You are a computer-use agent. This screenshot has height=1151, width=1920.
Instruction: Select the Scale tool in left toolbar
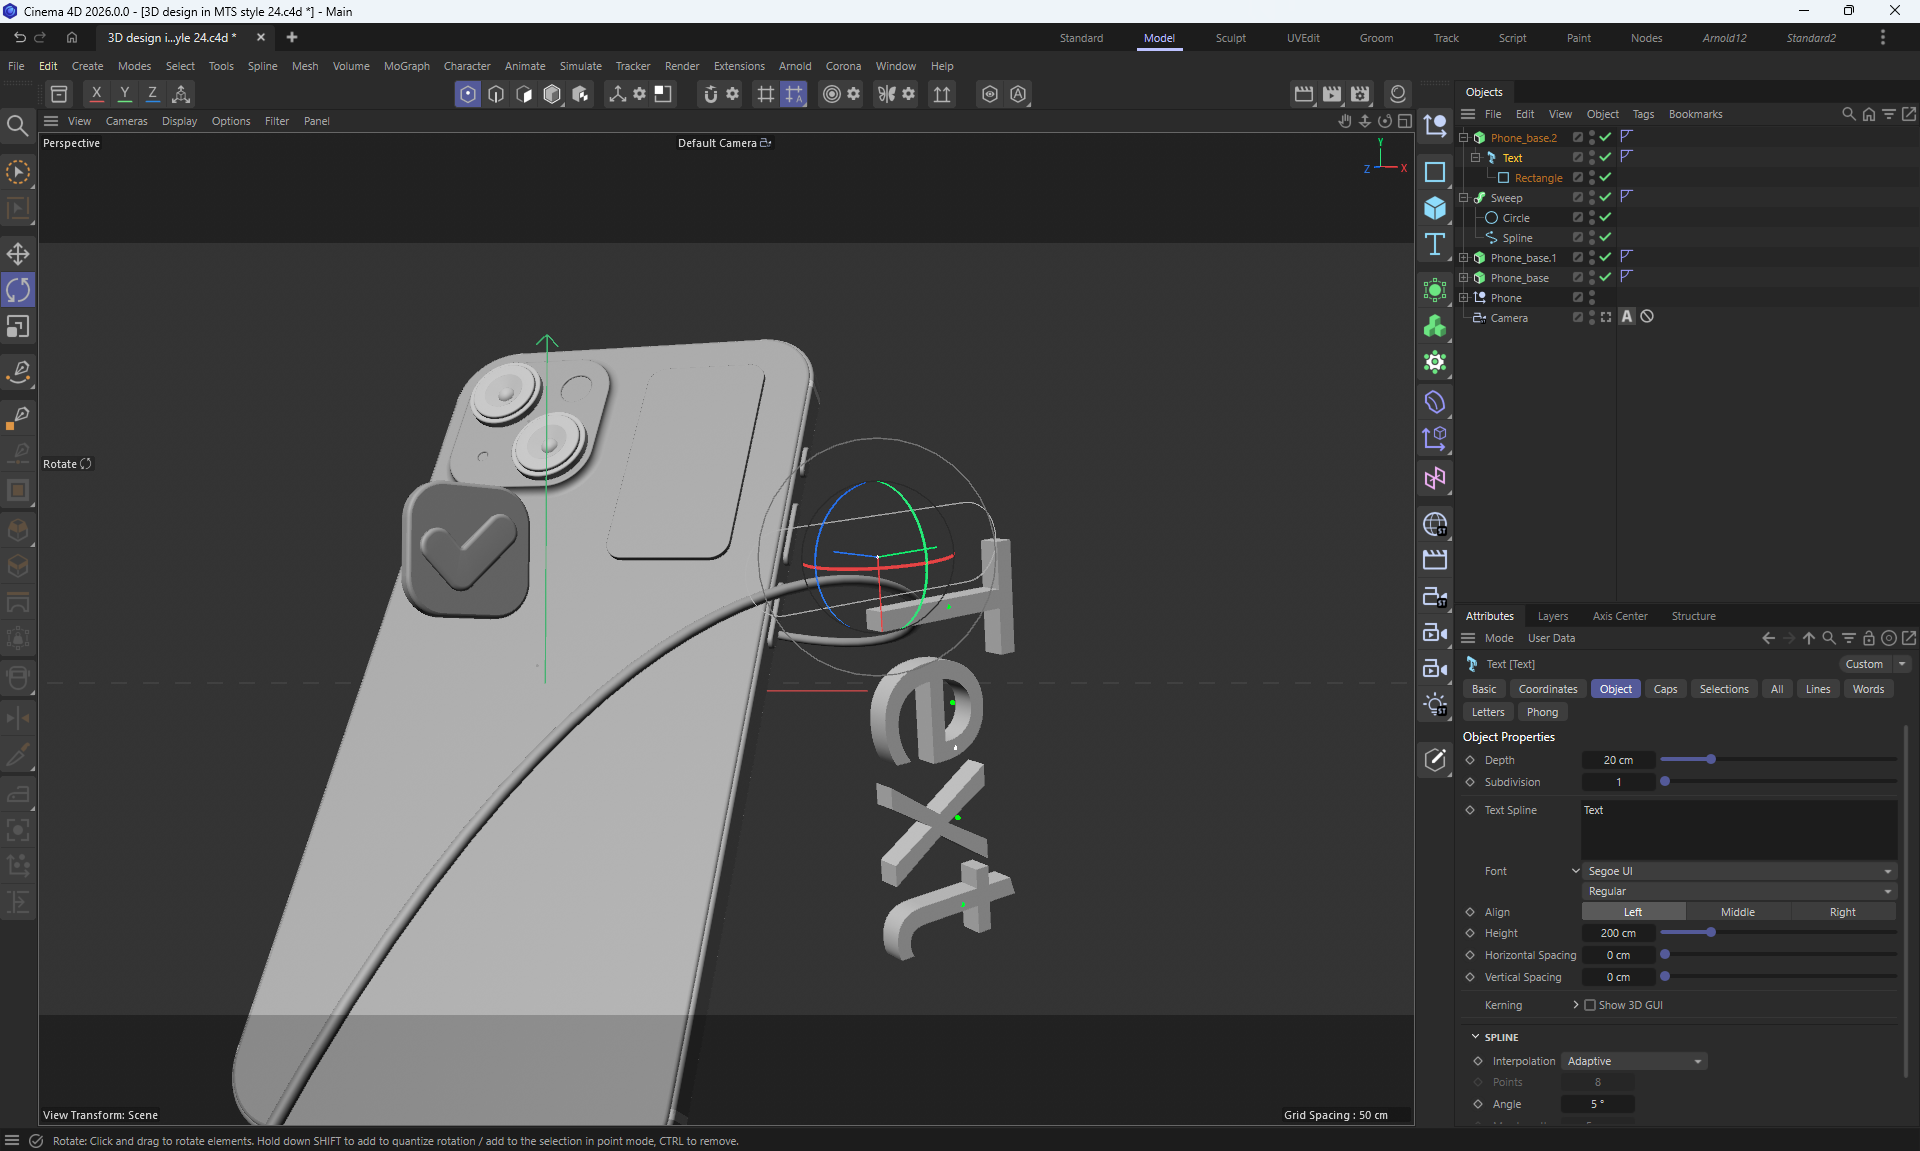point(18,327)
